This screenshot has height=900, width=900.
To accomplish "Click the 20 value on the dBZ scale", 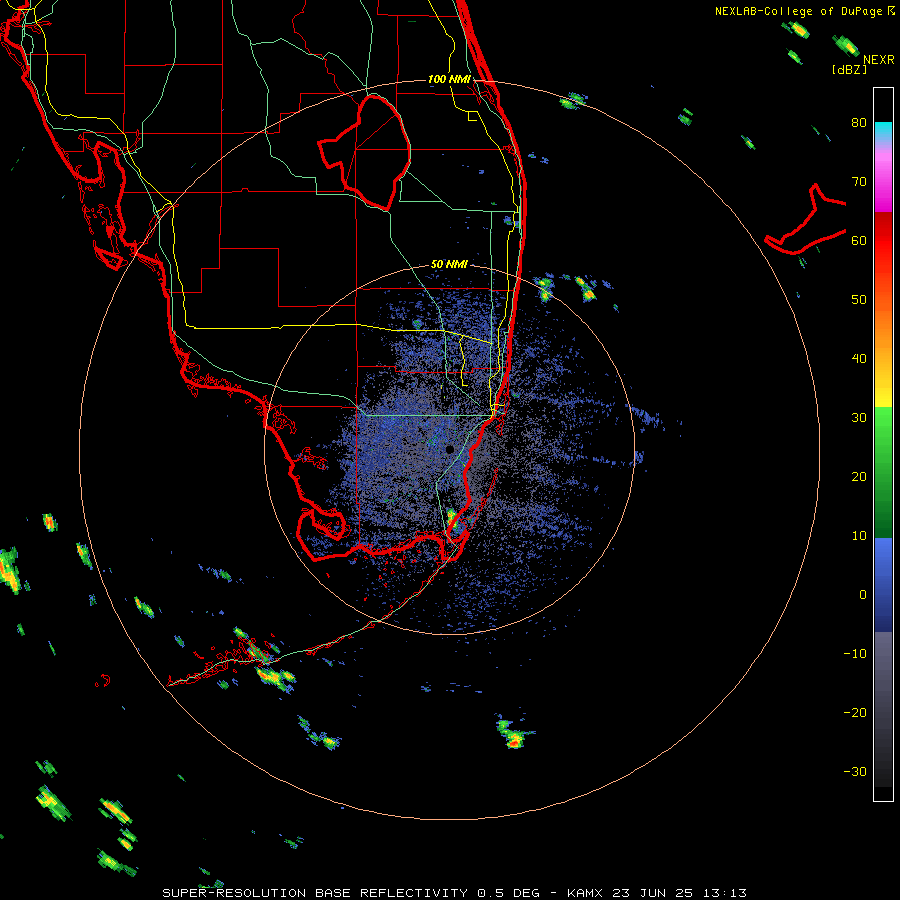I will (x=859, y=477).
